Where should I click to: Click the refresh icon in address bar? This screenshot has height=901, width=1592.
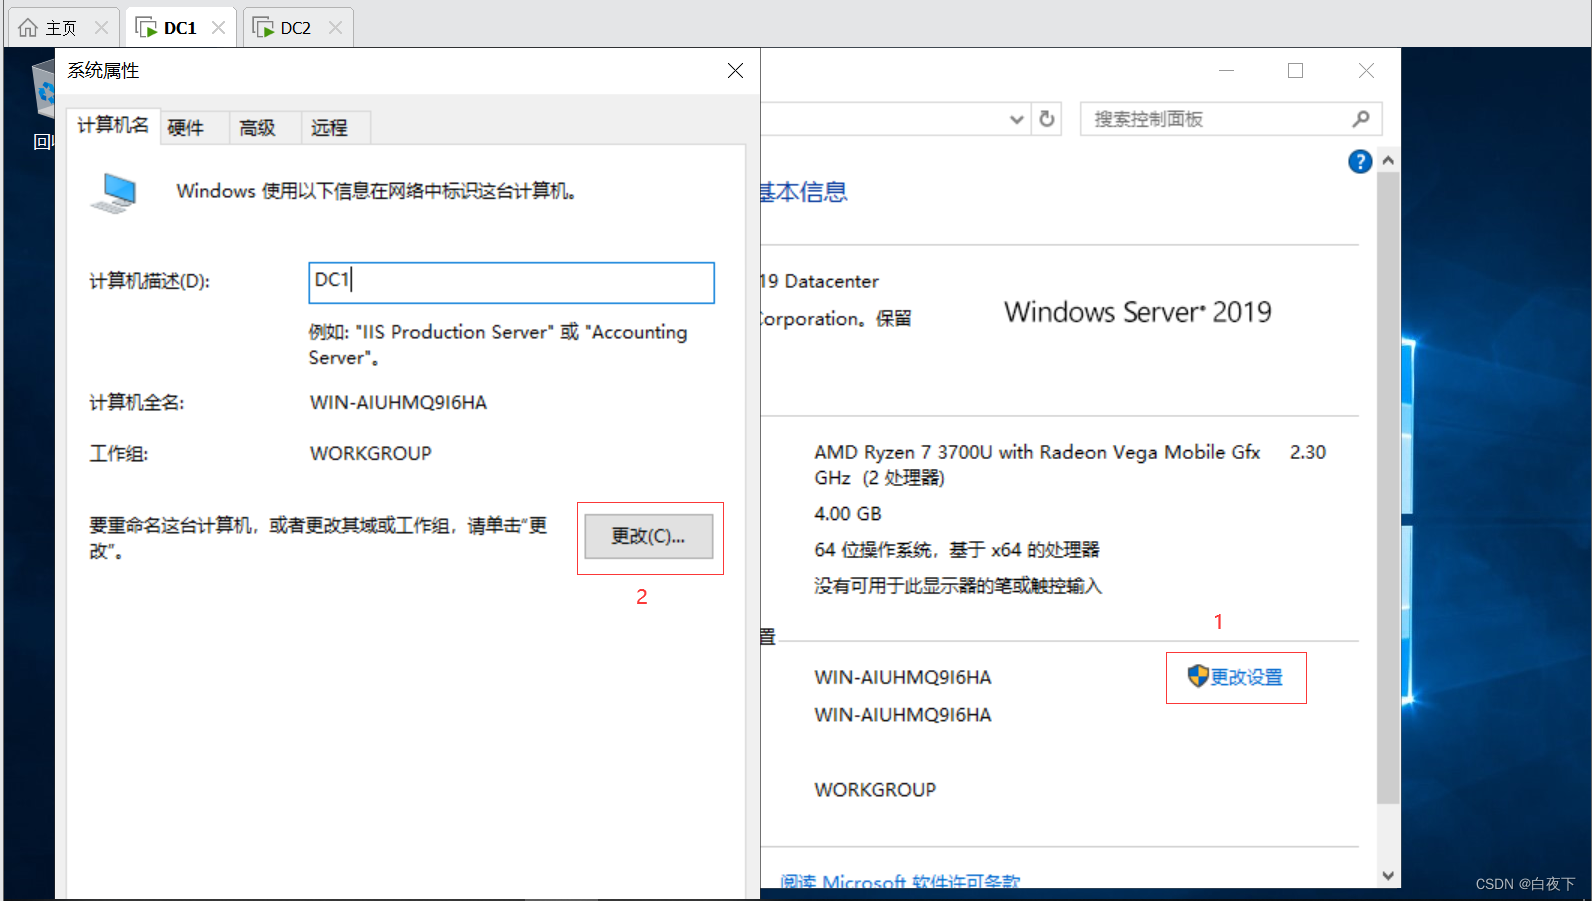pyautogui.click(x=1047, y=119)
